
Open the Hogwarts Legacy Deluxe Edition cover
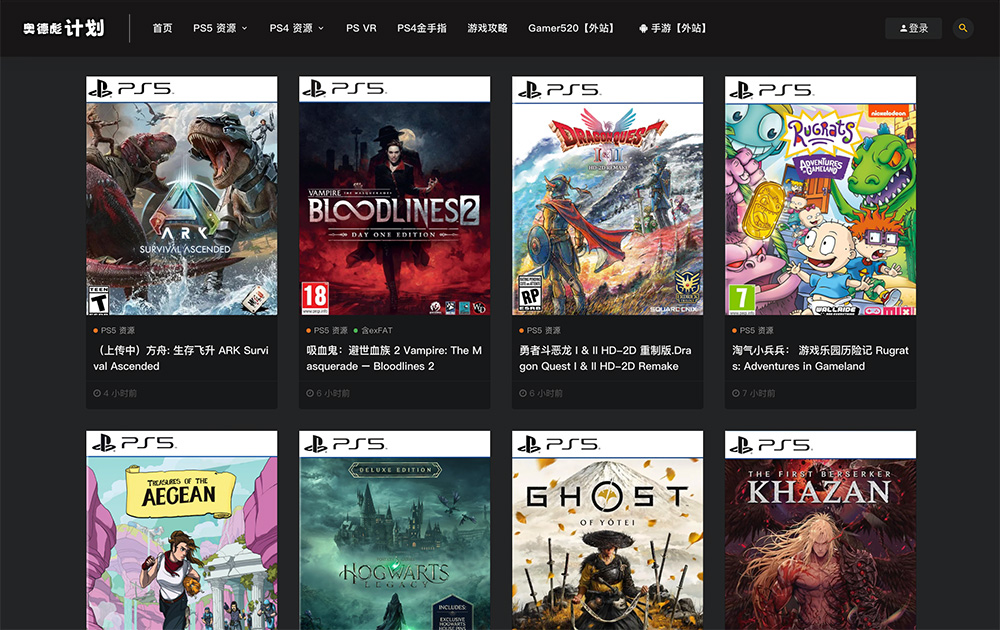[x=394, y=530]
